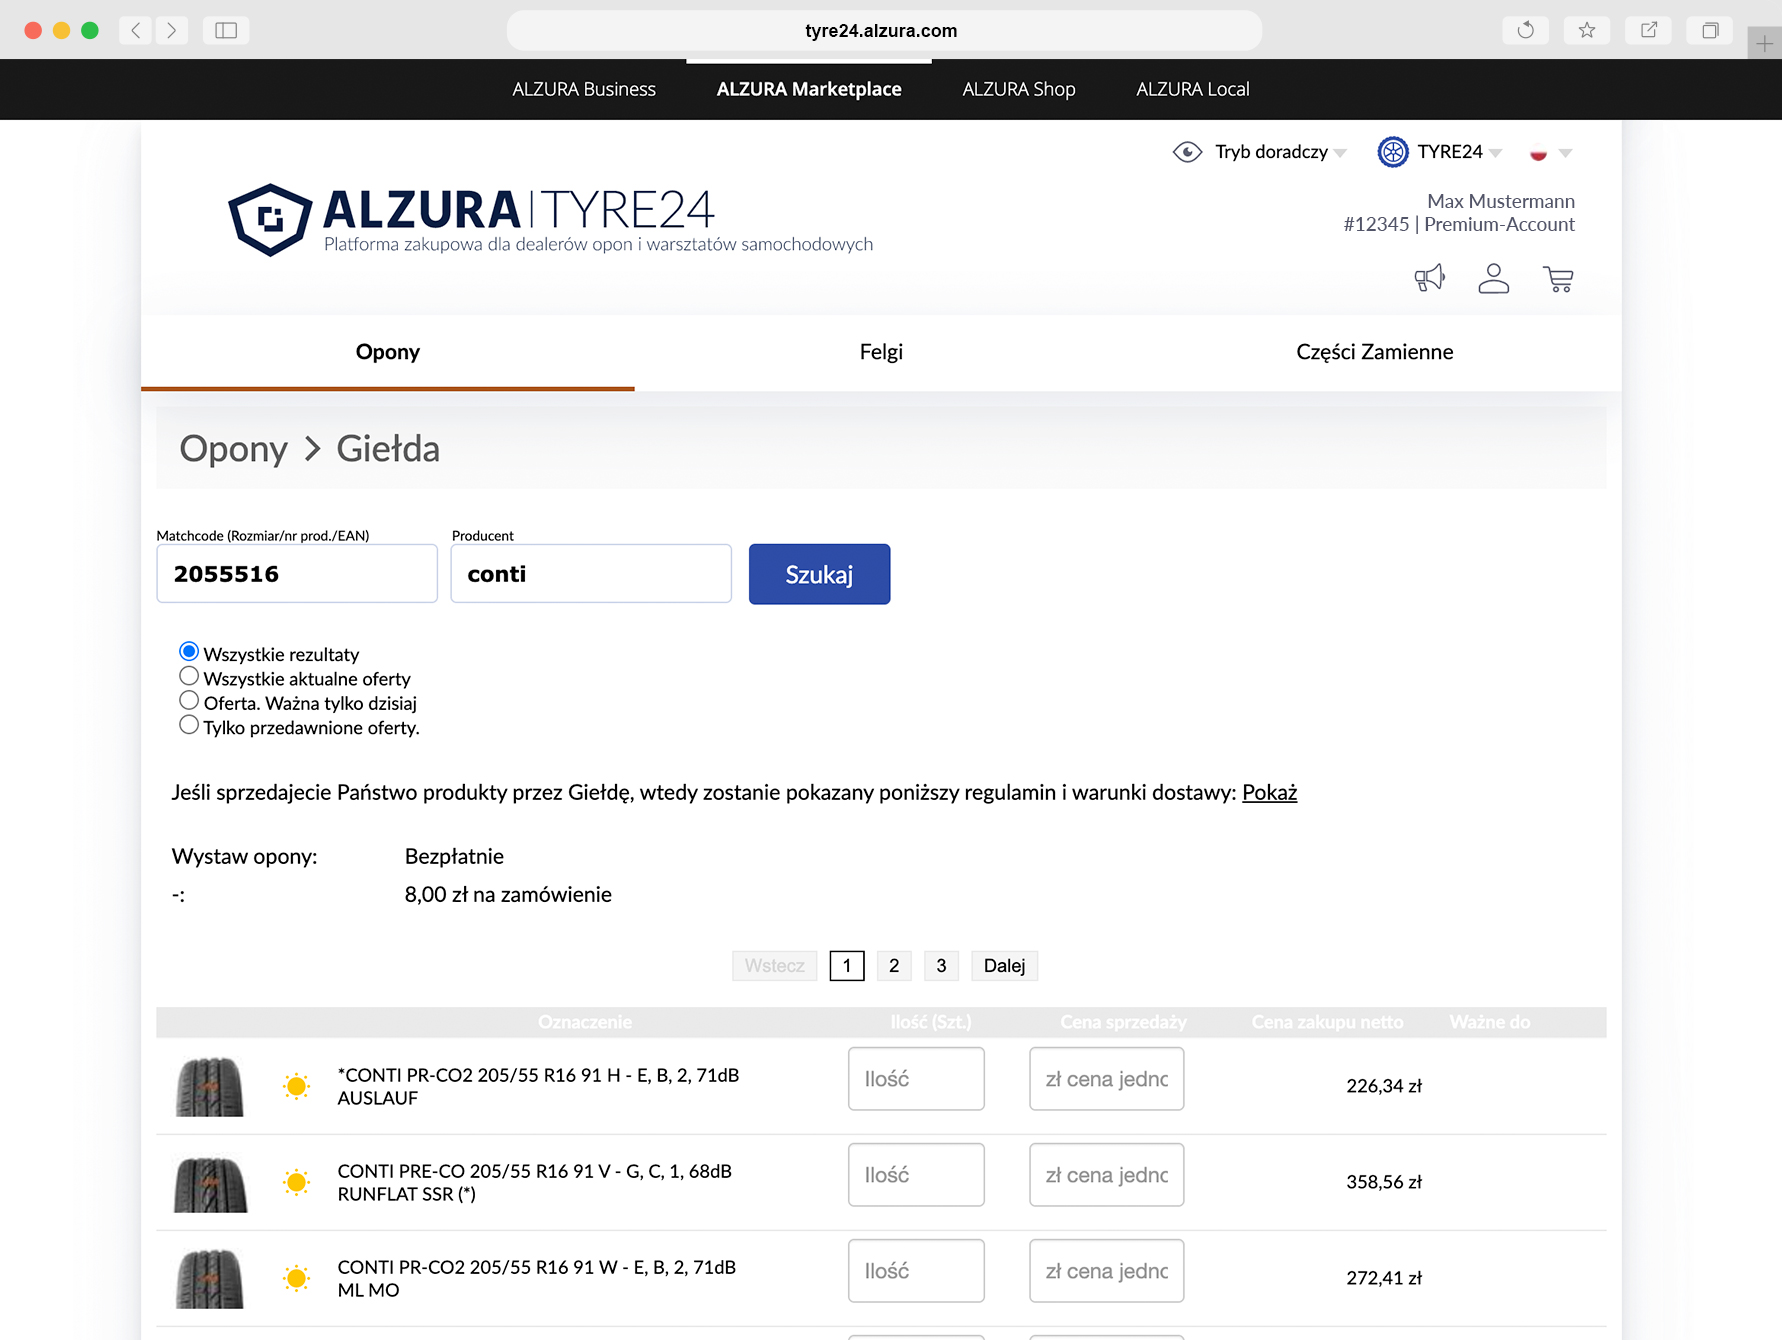
Task: Click the browser share icon
Action: [1649, 30]
